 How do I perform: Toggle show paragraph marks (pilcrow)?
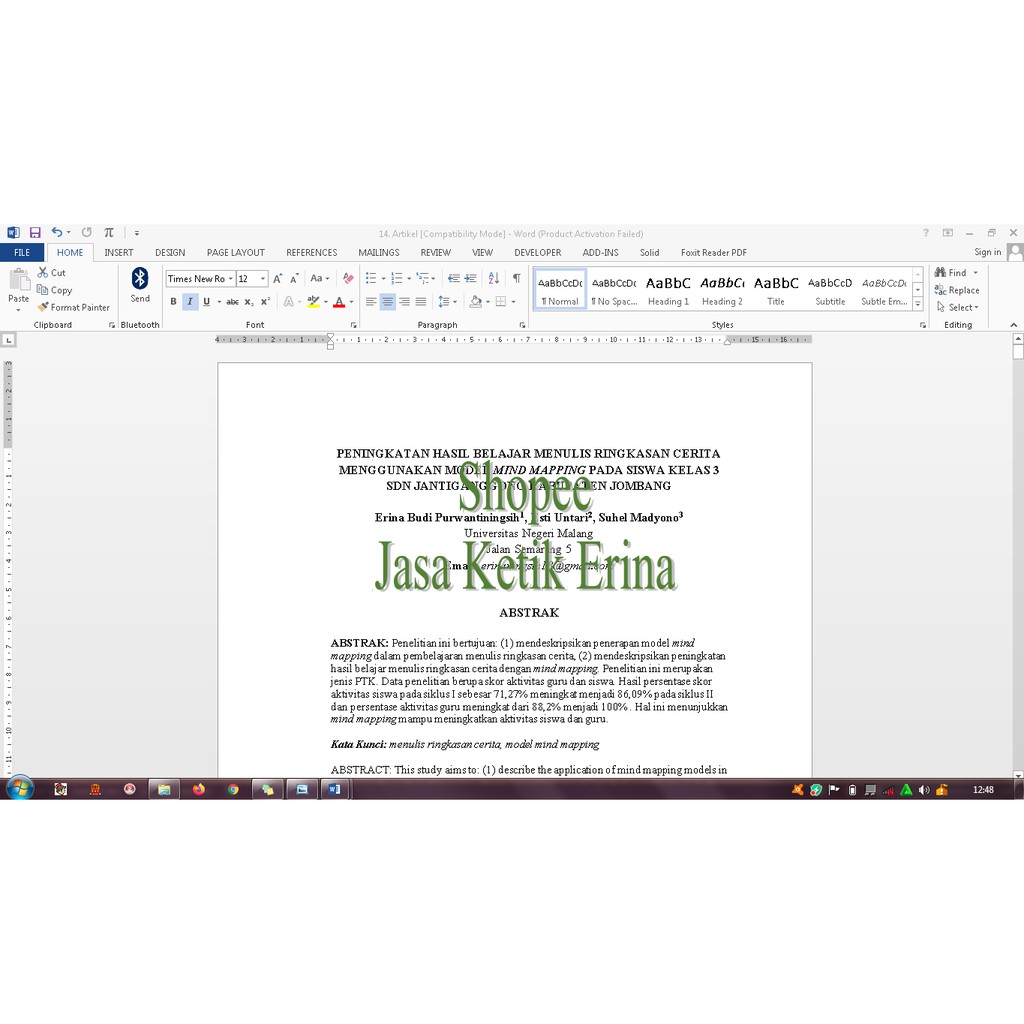pyautogui.click(x=516, y=279)
